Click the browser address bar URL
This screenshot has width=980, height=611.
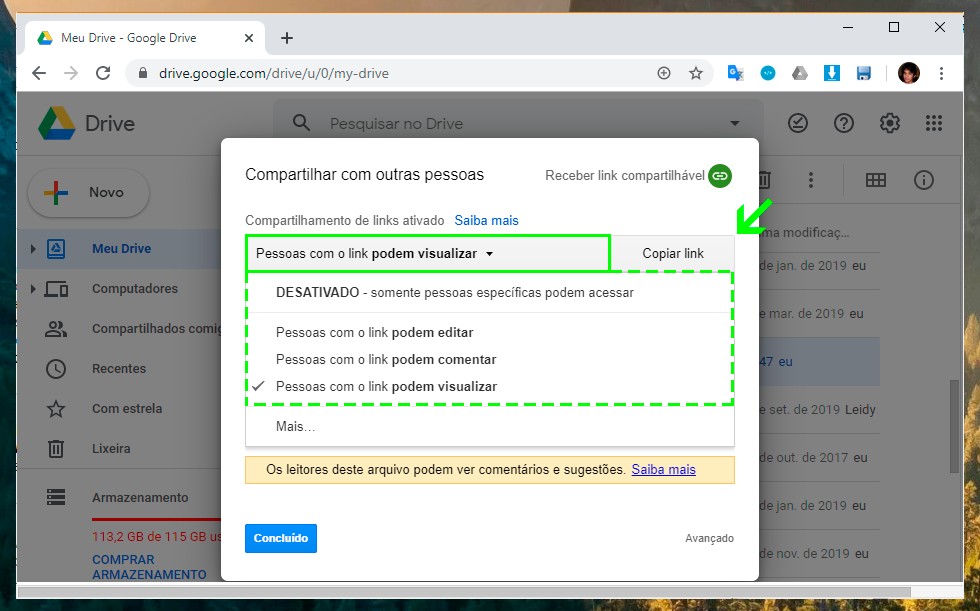[x=274, y=73]
